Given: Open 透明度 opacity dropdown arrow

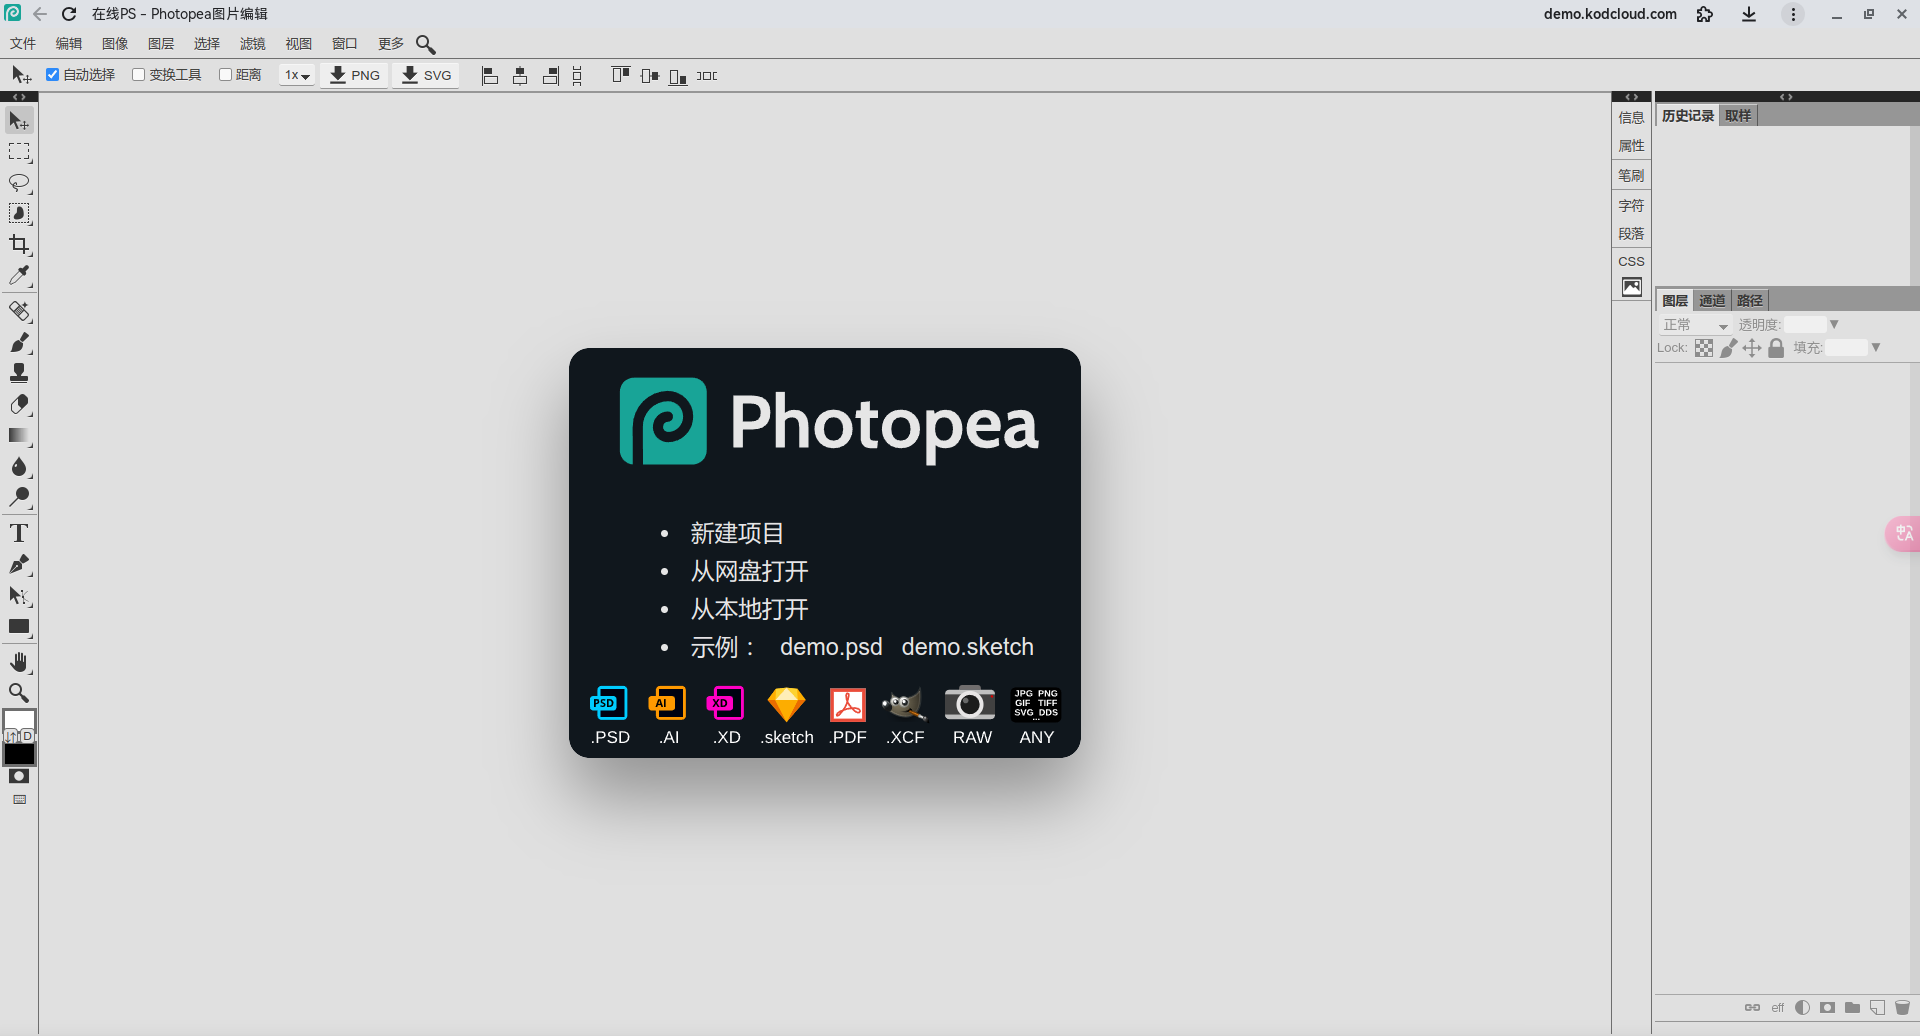Looking at the screenshot, I should click(x=1834, y=325).
